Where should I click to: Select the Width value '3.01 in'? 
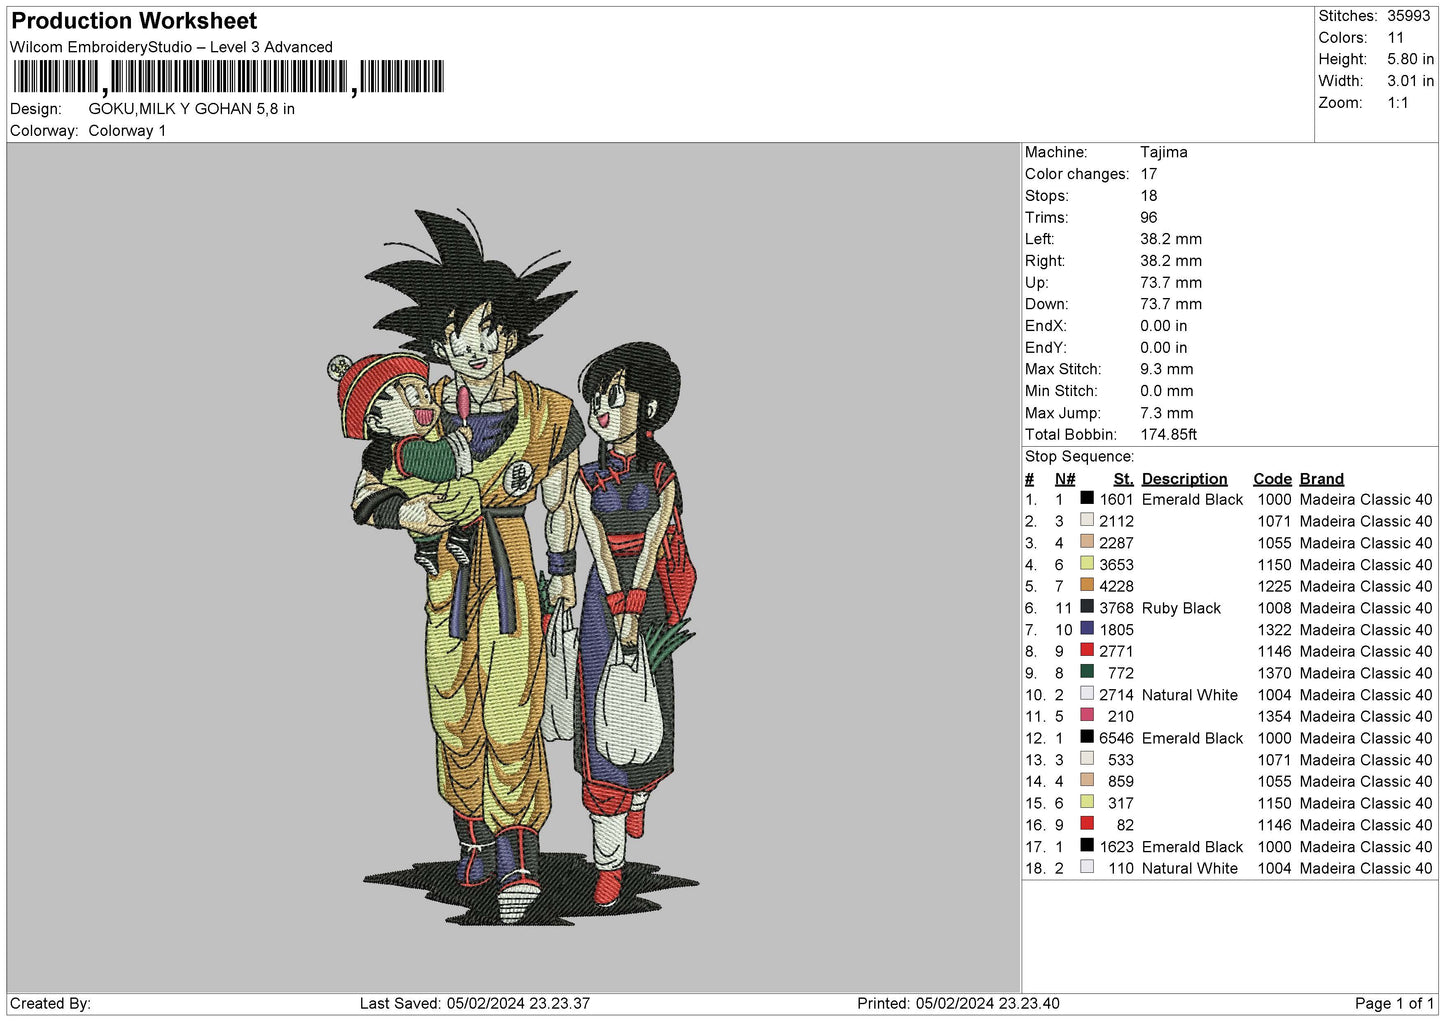coord(1410,81)
